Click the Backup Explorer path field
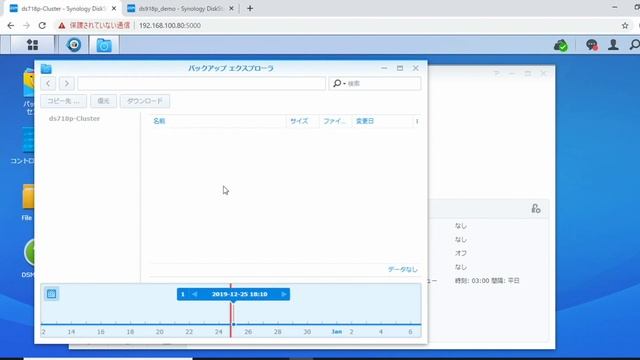The height and width of the screenshot is (360, 640). coord(202,83)
